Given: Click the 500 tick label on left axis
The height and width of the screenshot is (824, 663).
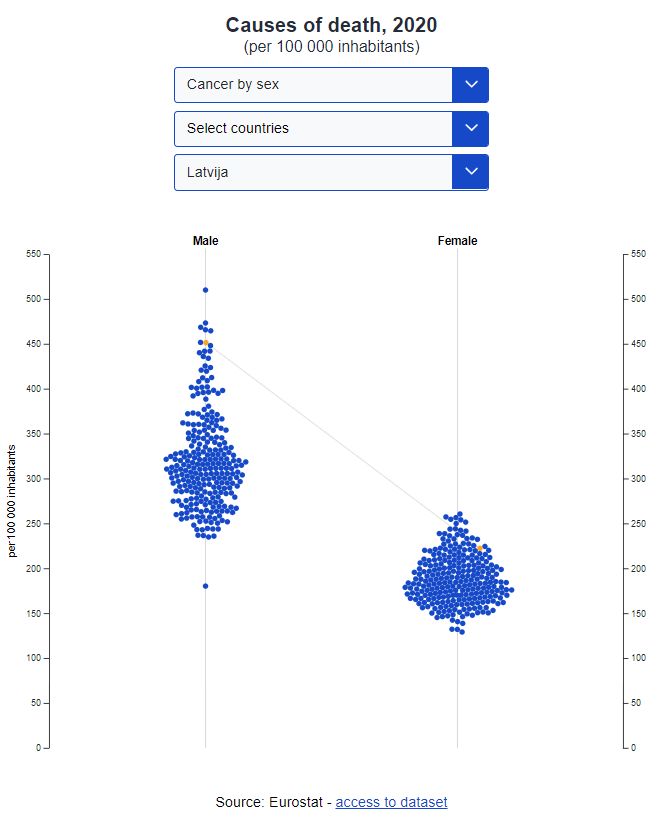Looking at the screenshot, I should click(33, 299).
